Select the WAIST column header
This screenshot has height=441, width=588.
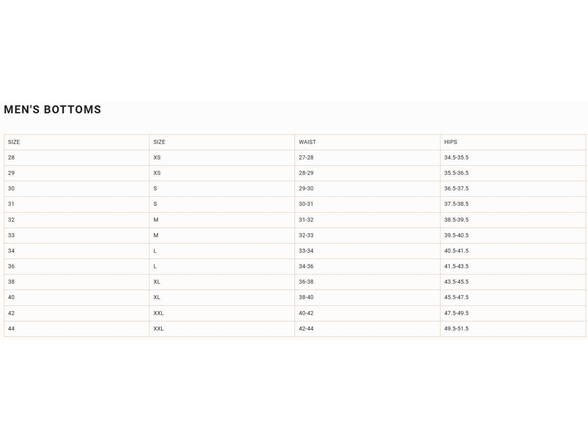(x=307, y=142)
